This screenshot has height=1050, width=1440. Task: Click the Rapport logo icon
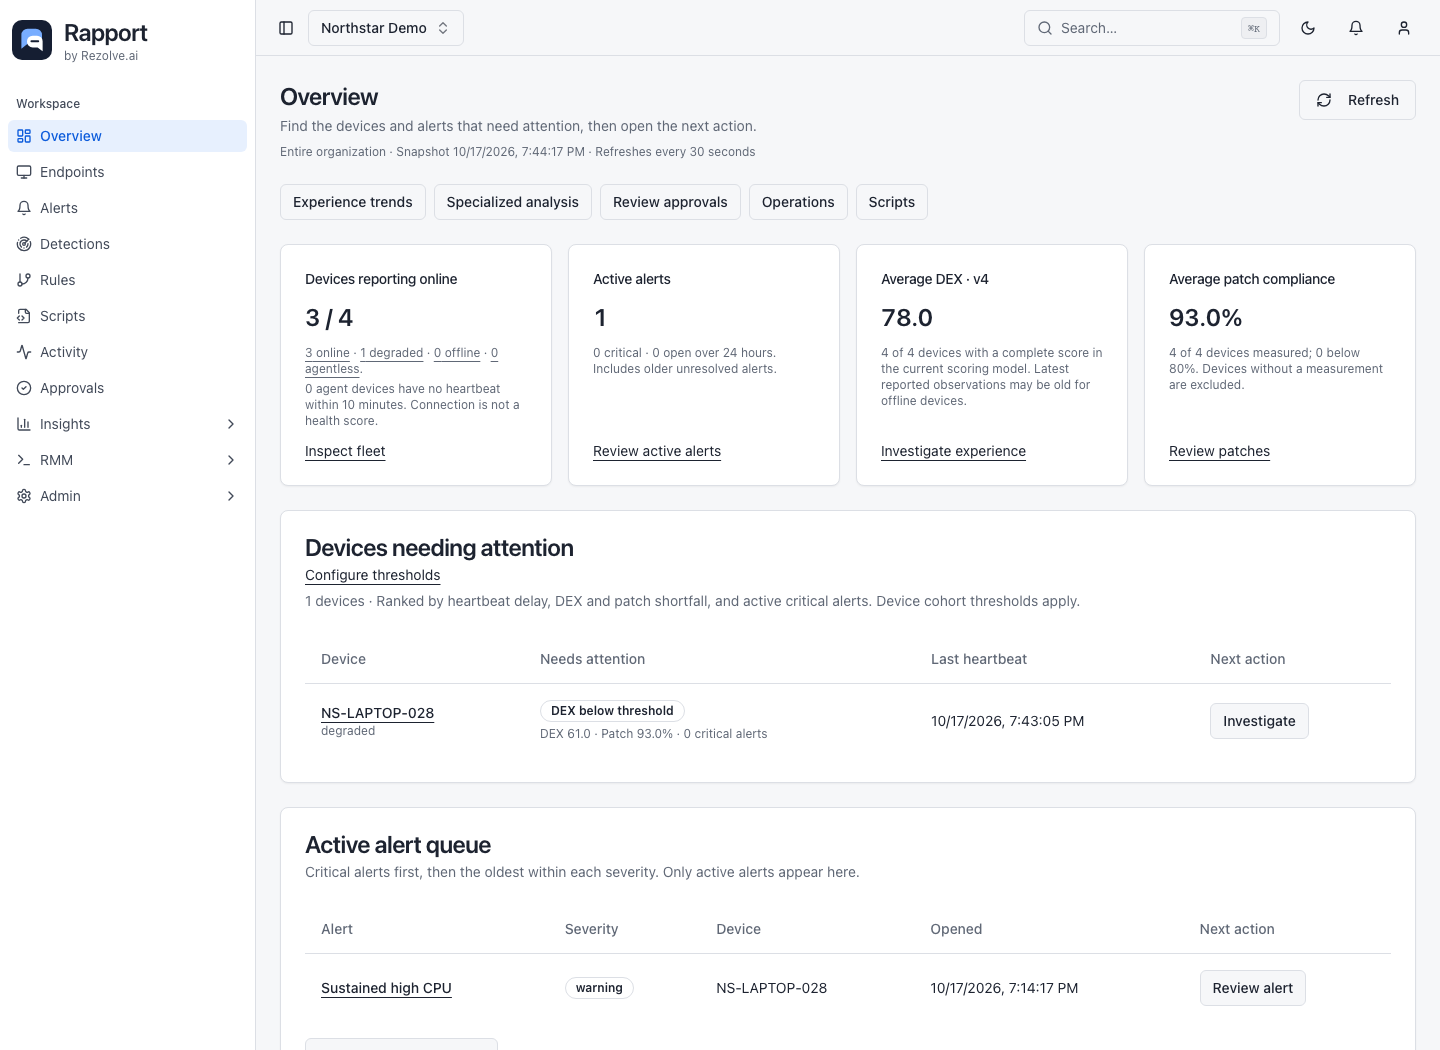pos(32,40)
